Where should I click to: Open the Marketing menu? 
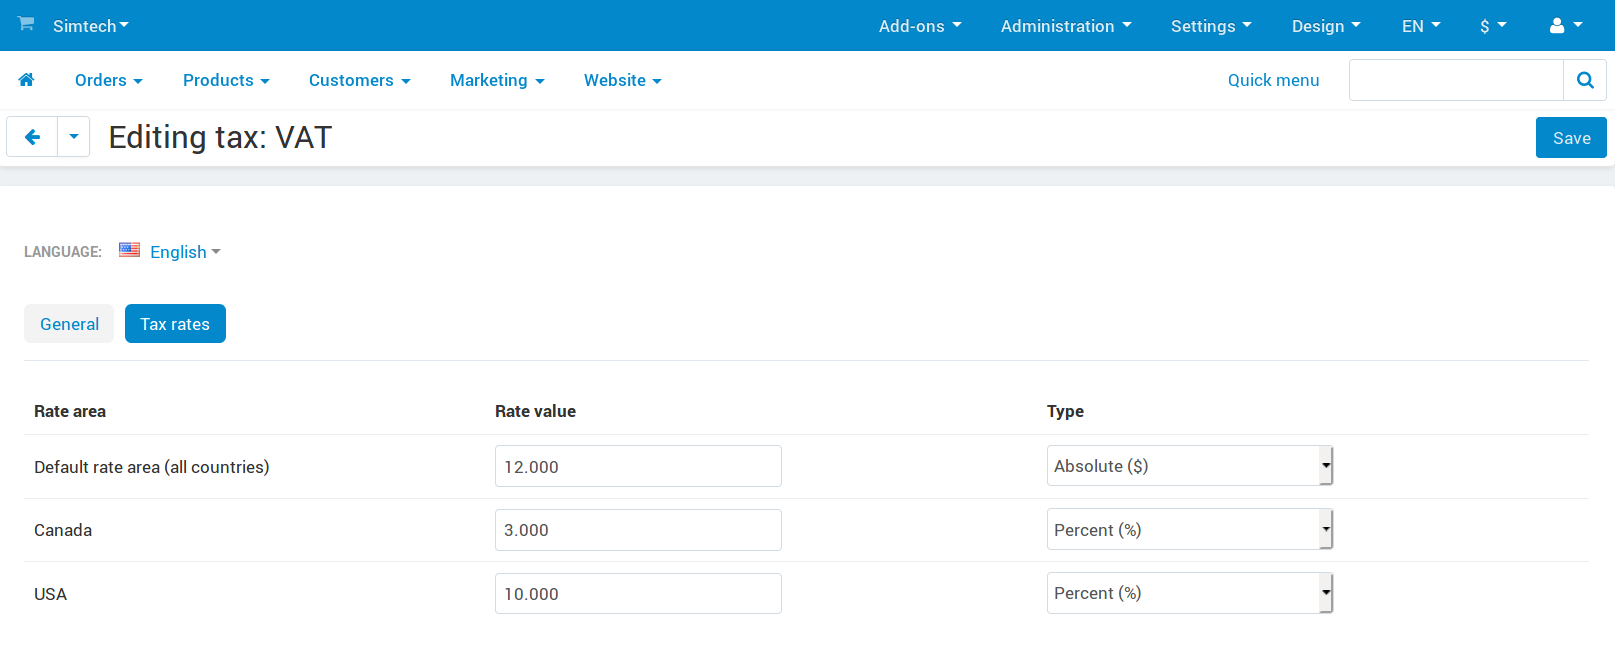point(497,80)
